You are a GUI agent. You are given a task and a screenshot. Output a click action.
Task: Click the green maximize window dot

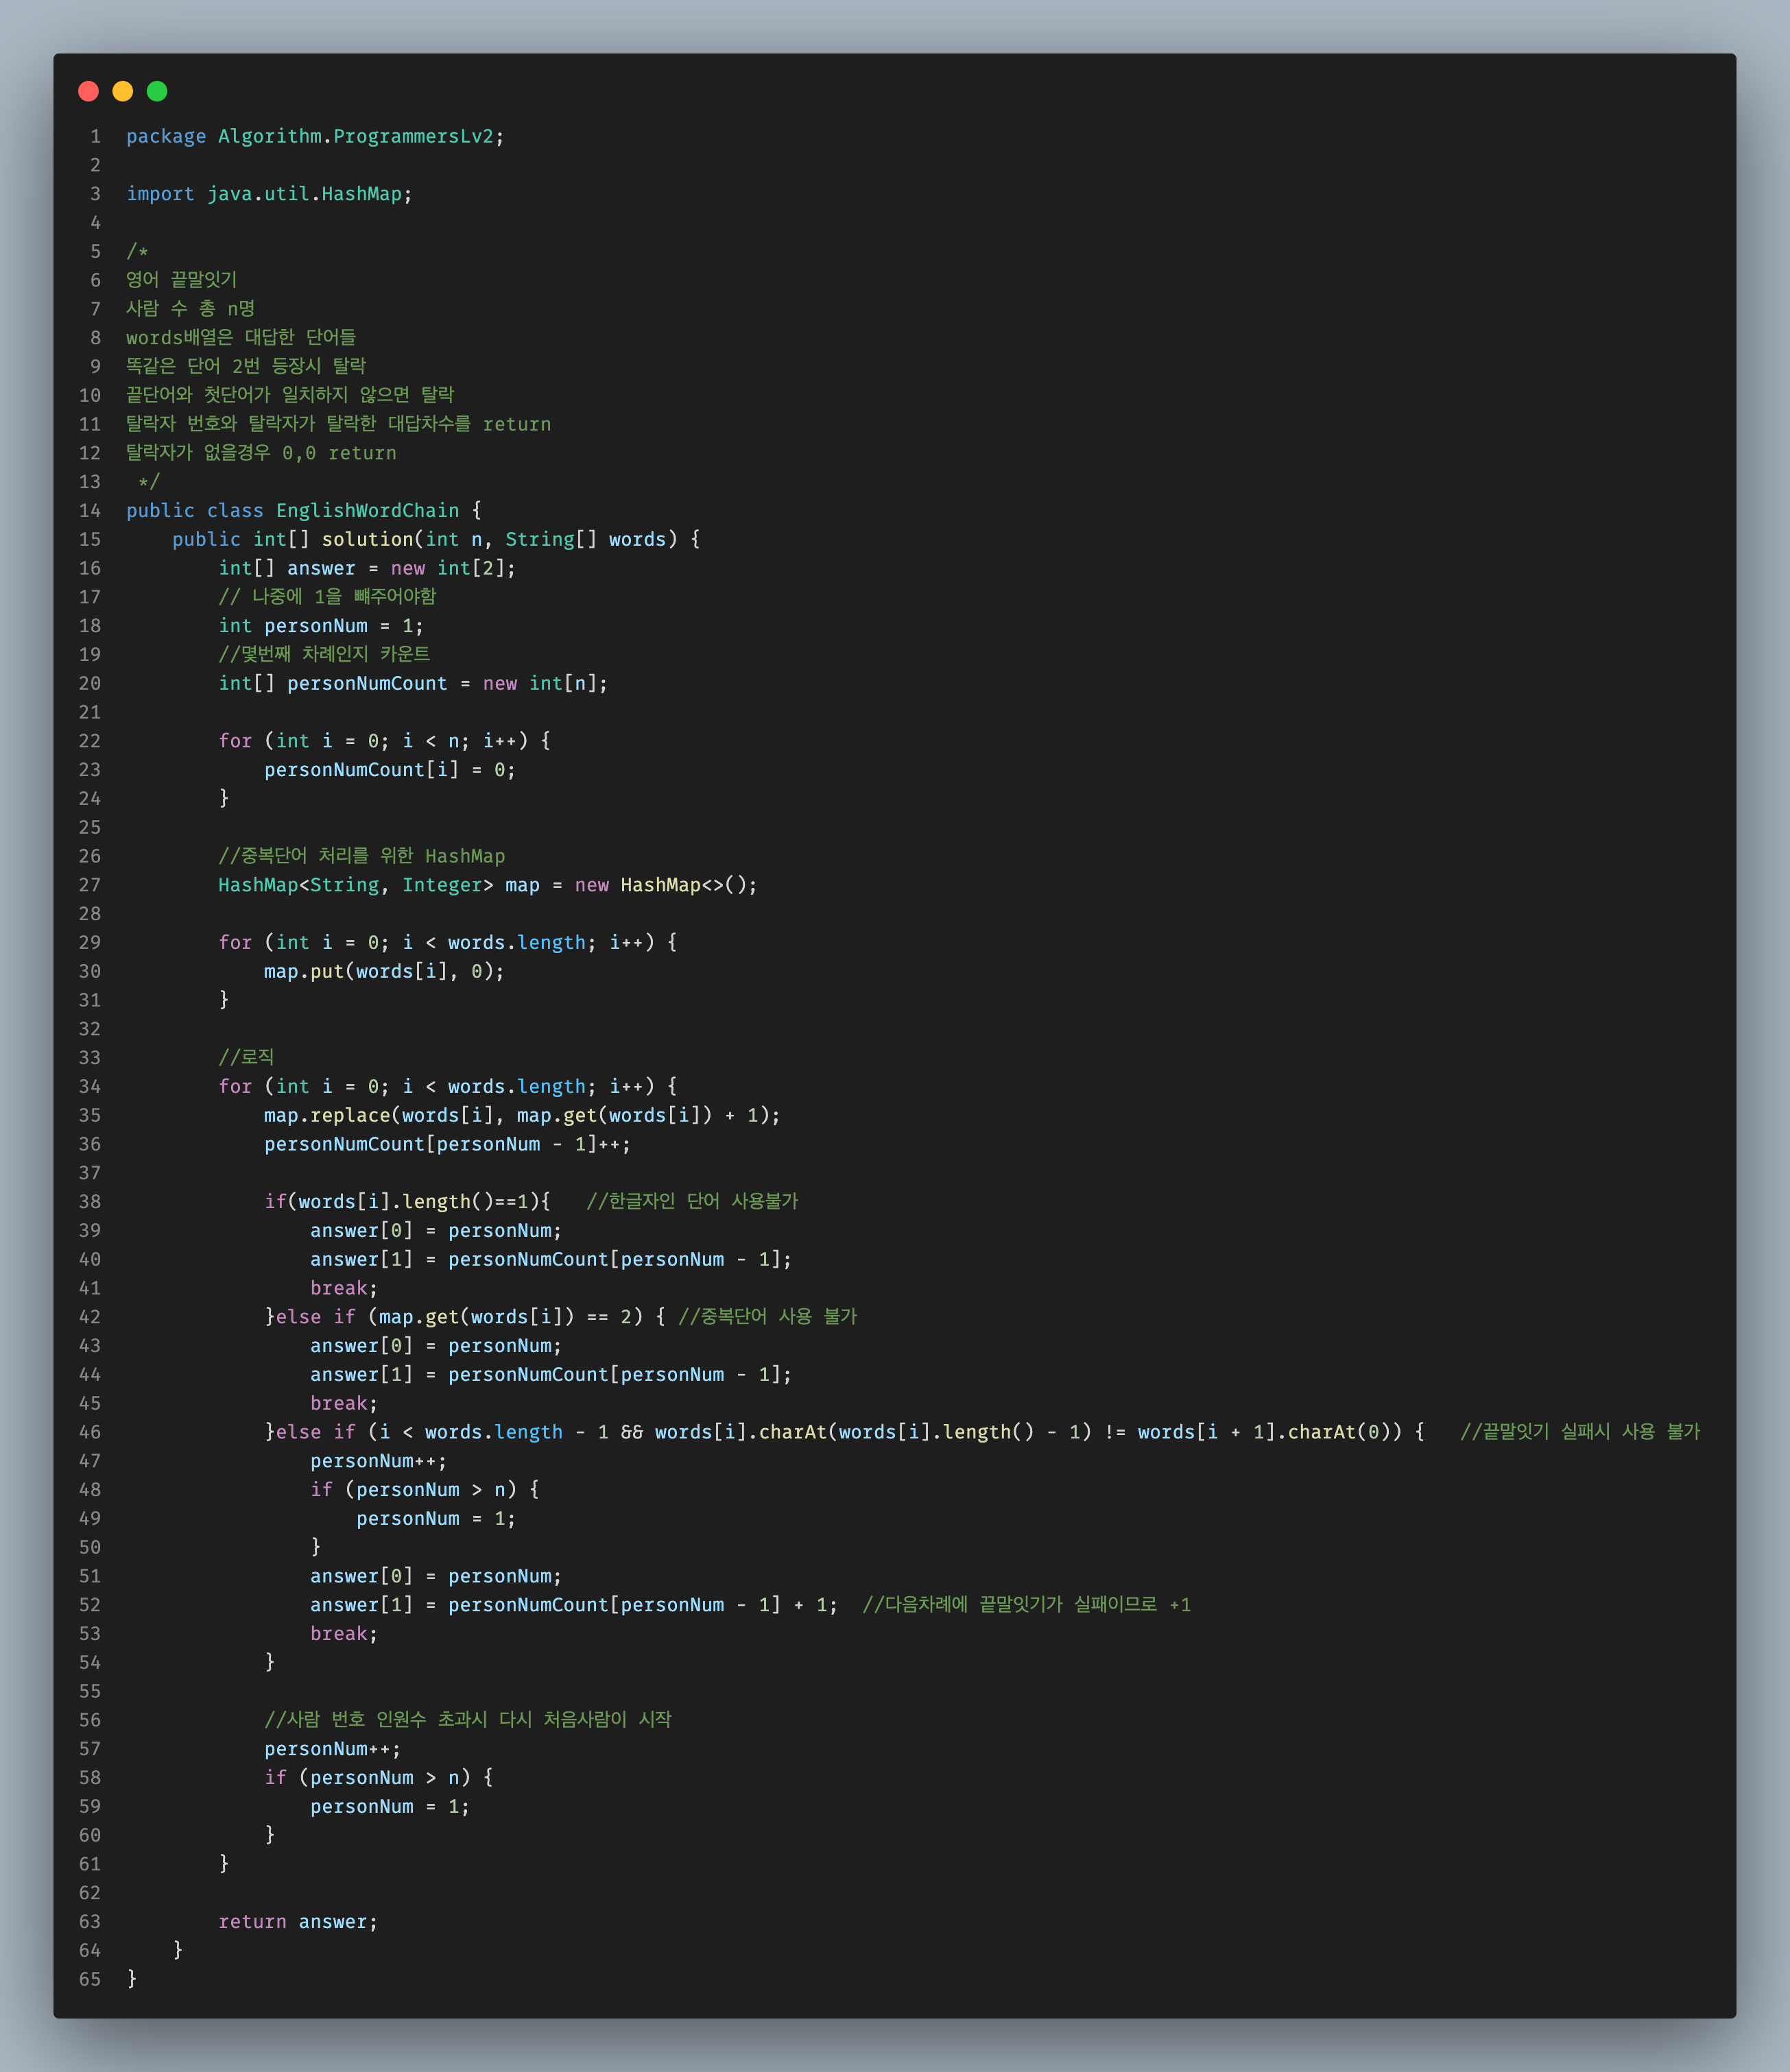157,91
